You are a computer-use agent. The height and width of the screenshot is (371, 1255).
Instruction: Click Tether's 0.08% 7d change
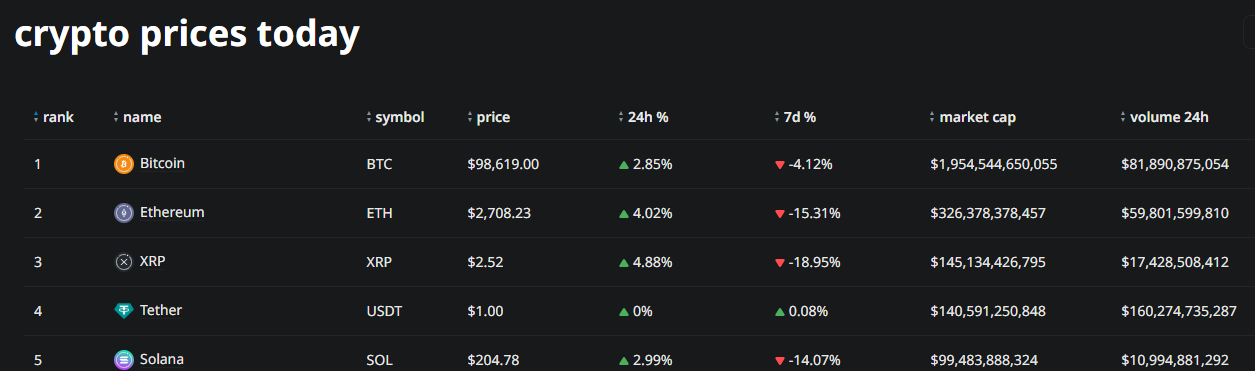tap(802, 311)
